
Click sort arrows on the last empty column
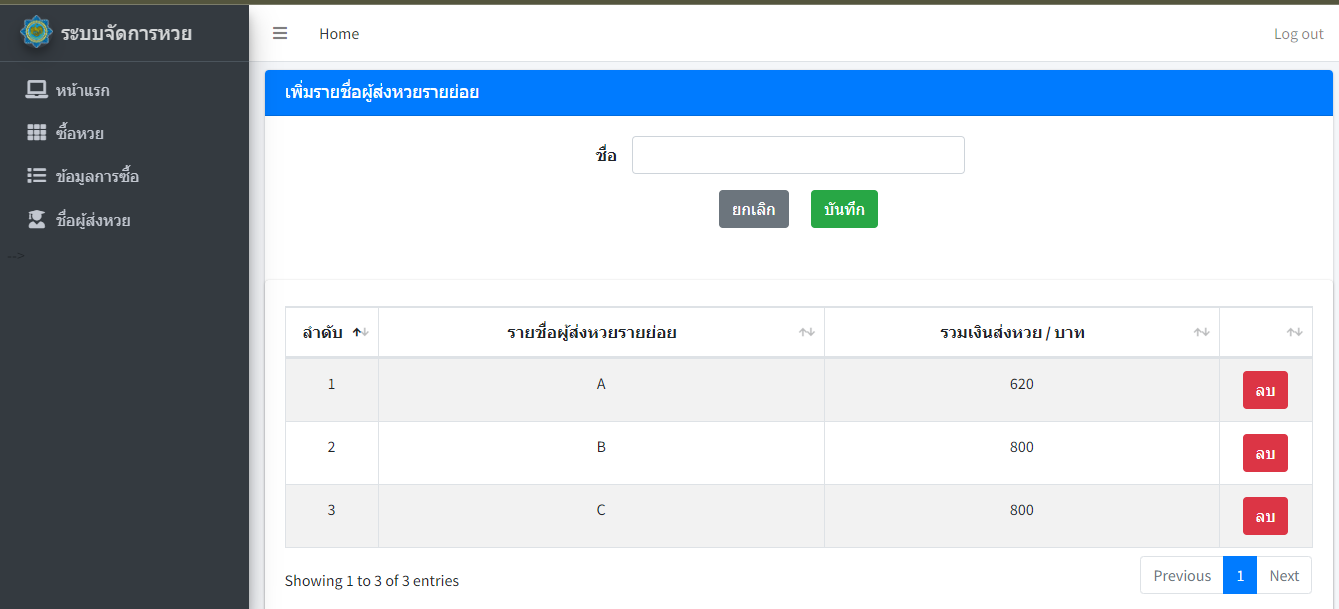[1294, 332]
